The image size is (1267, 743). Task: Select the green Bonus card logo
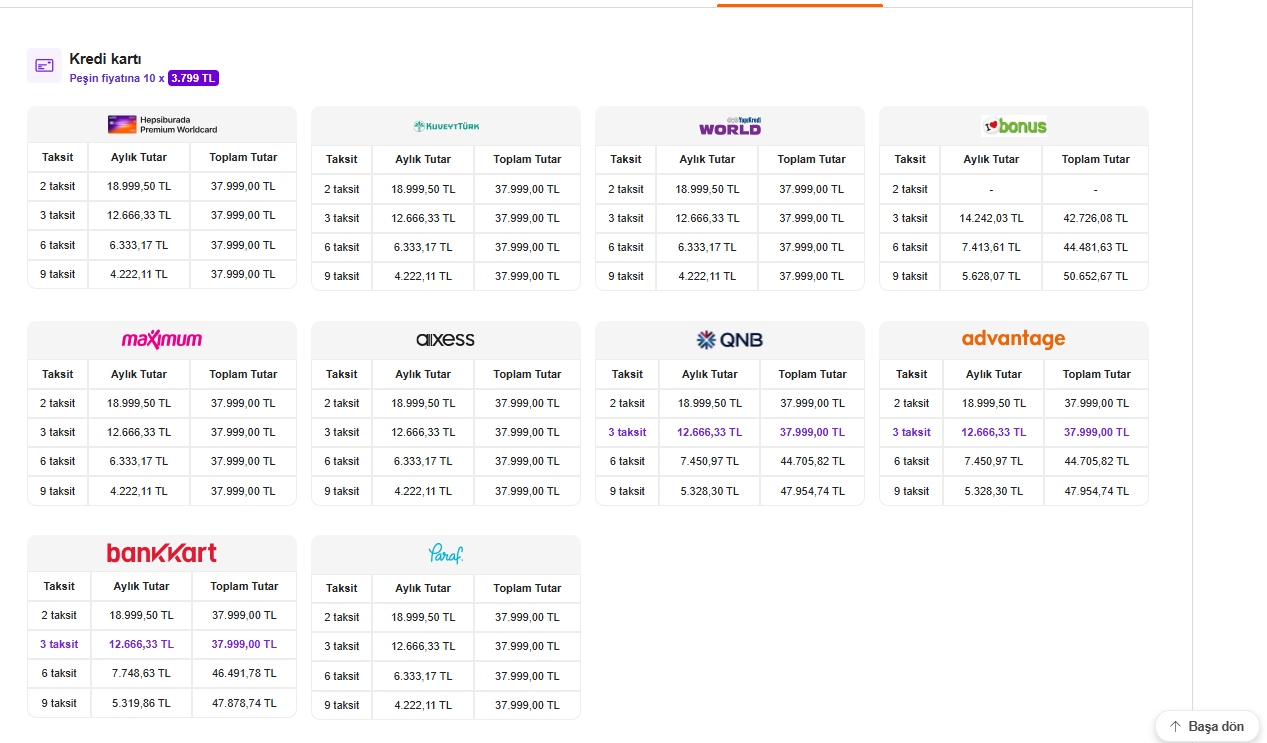(x=1014, y=126)
